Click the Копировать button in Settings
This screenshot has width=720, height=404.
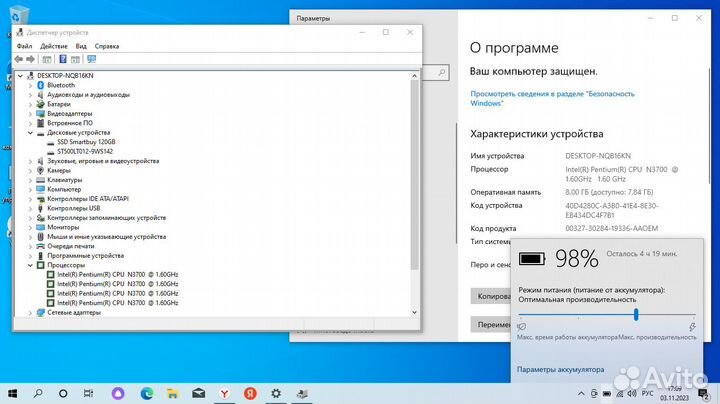(490, 296)
